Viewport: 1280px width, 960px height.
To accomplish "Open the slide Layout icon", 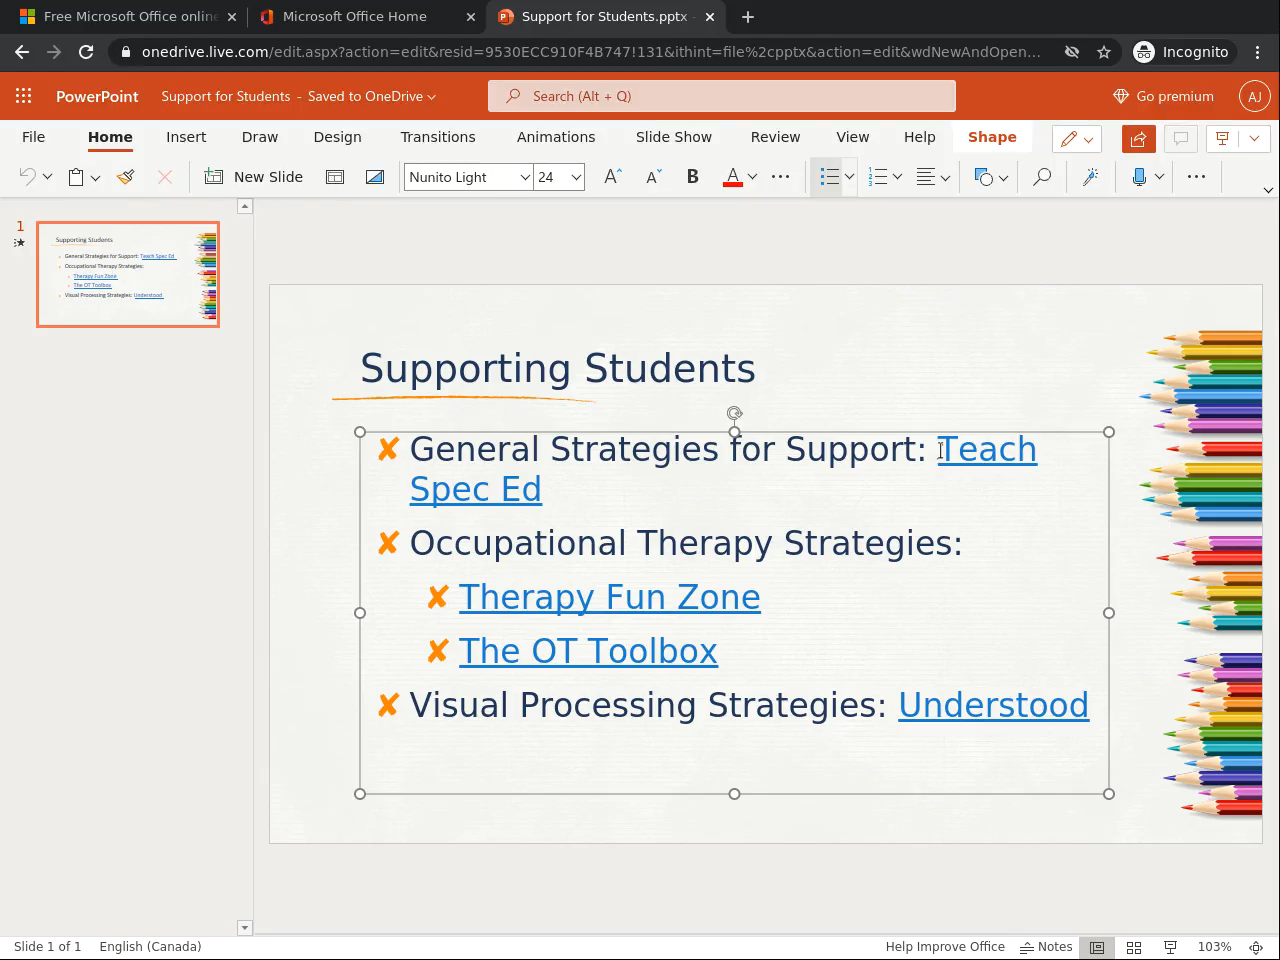I will 335,177.
